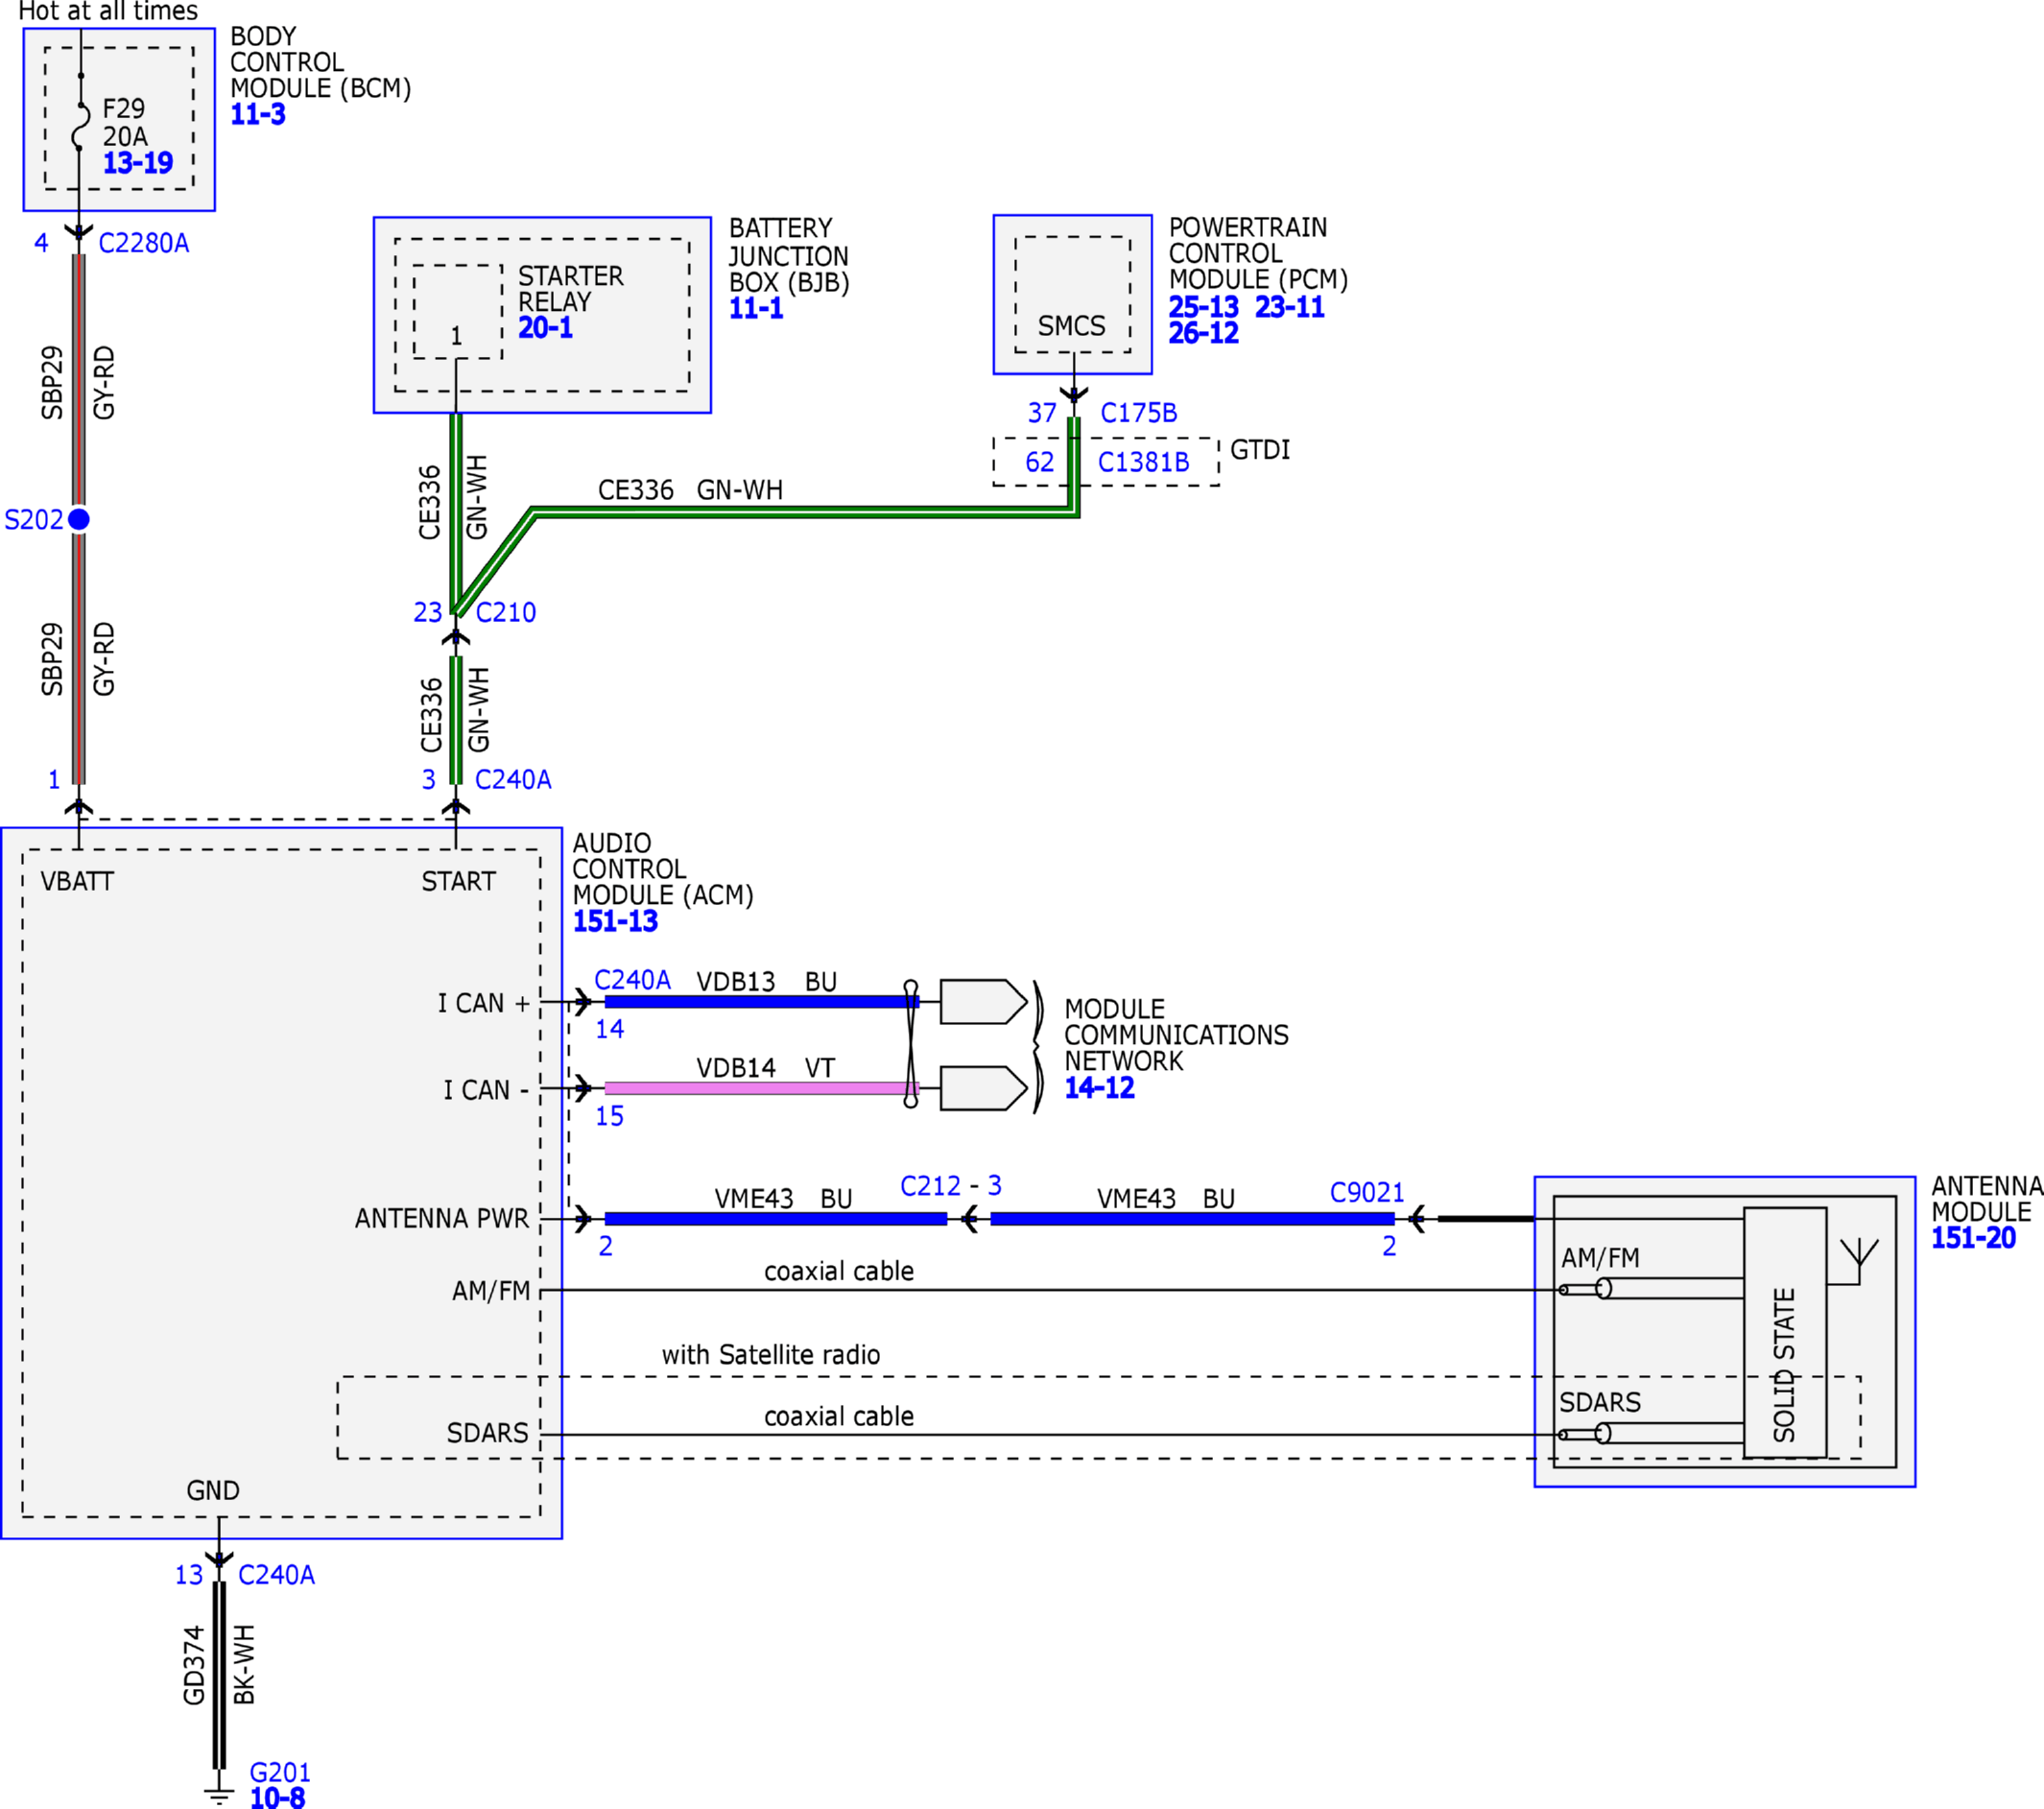This screenshot has height=1809, width=2044.
Task: Open the 20-1 Starter Relay reference
Action: click(x=545, y=327)
